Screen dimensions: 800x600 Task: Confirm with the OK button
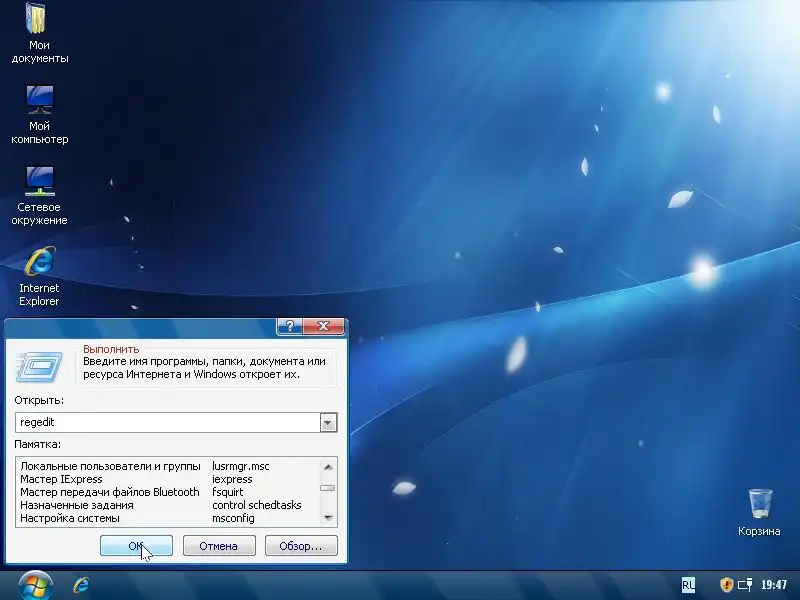click(136, 546)
